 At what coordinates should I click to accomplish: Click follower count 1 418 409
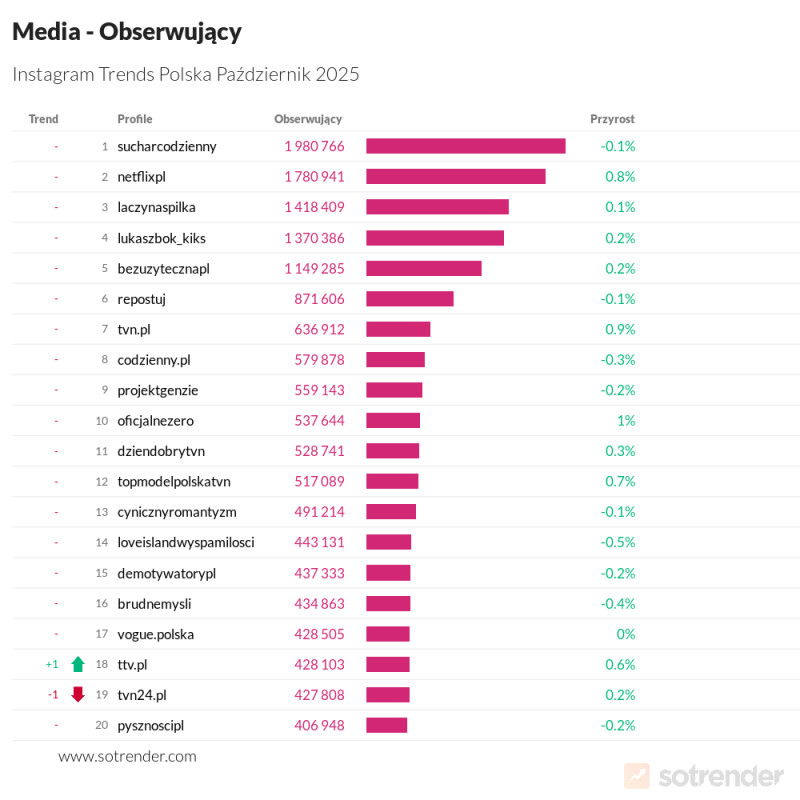tap(314, 207)
